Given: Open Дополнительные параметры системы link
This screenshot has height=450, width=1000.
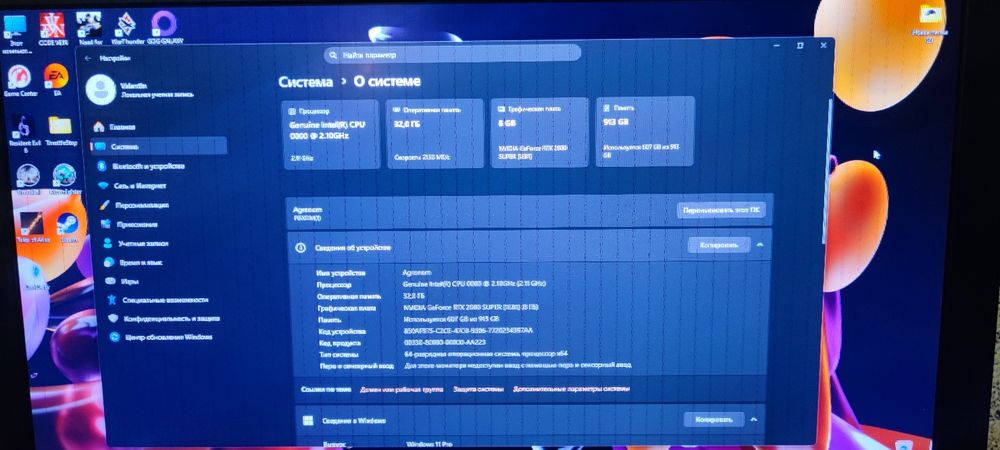Looking at the screenshot, I should click(x=571, y=388).
